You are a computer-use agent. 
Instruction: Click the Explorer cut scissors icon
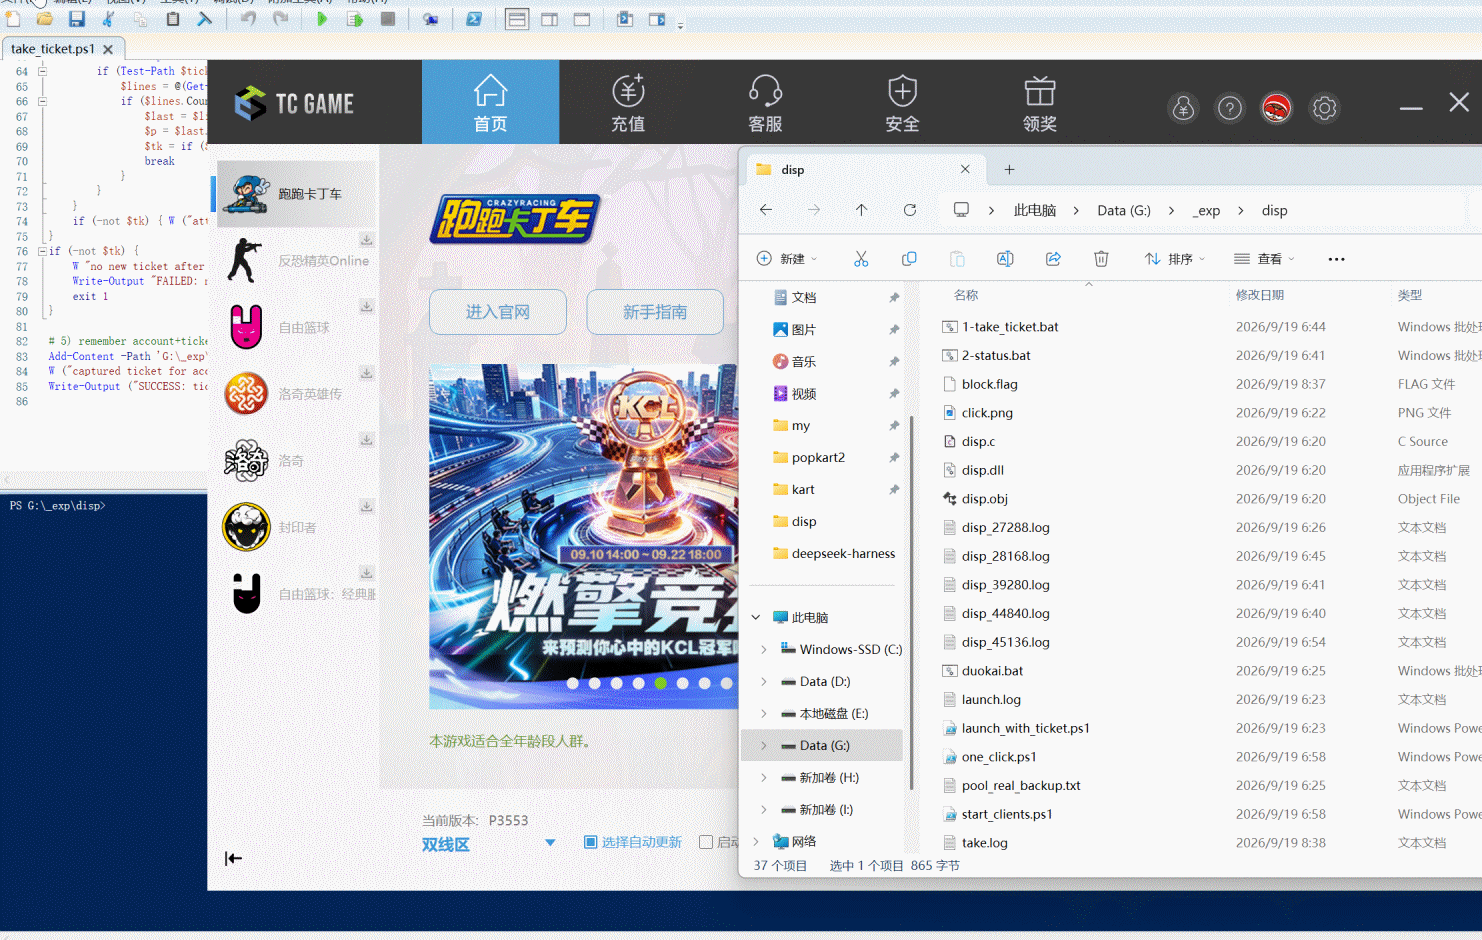(x=861, y=259)
